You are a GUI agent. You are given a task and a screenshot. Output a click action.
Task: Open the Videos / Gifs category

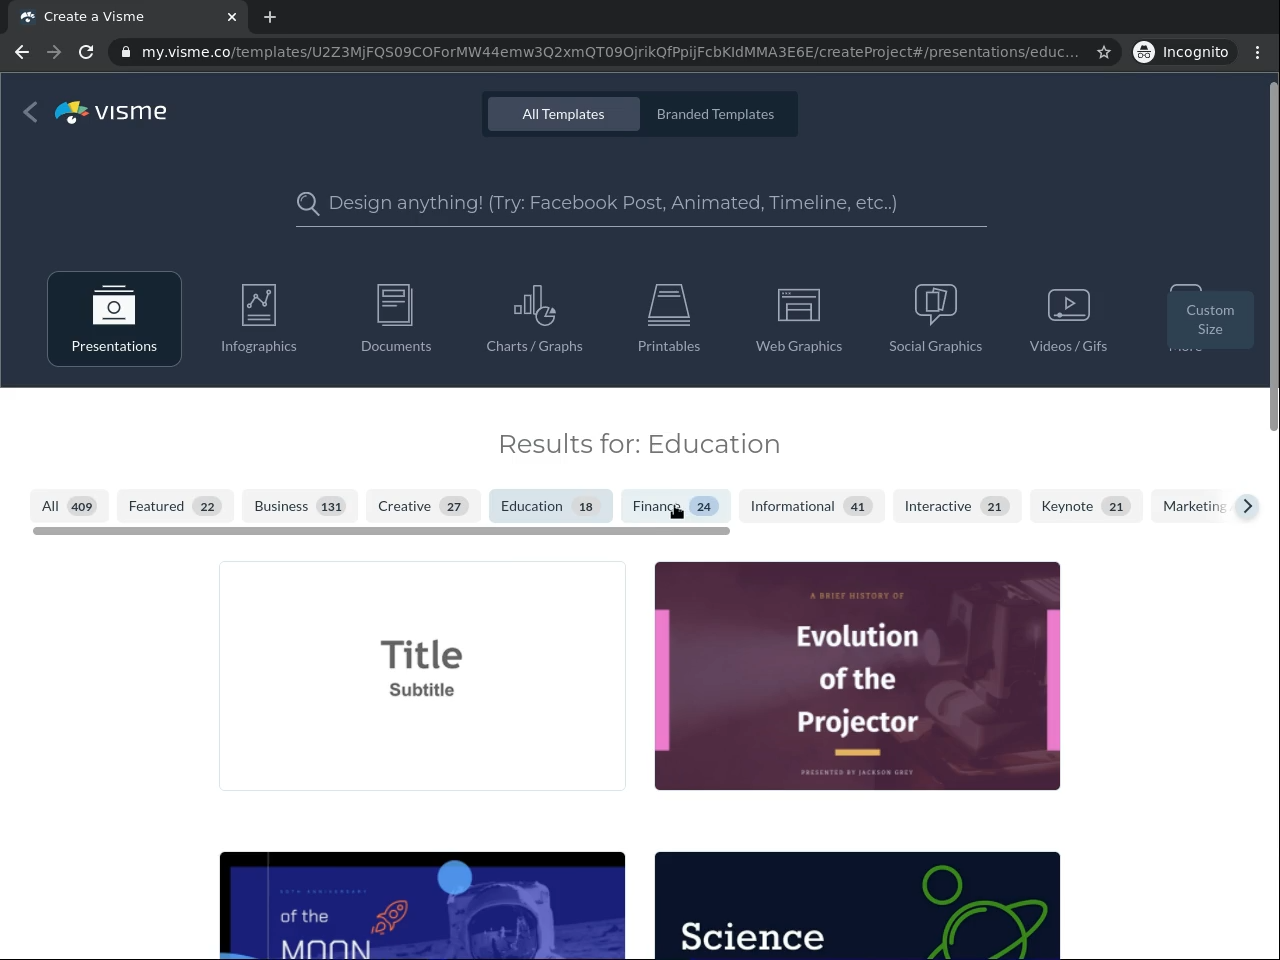(x=1068, y=319)
